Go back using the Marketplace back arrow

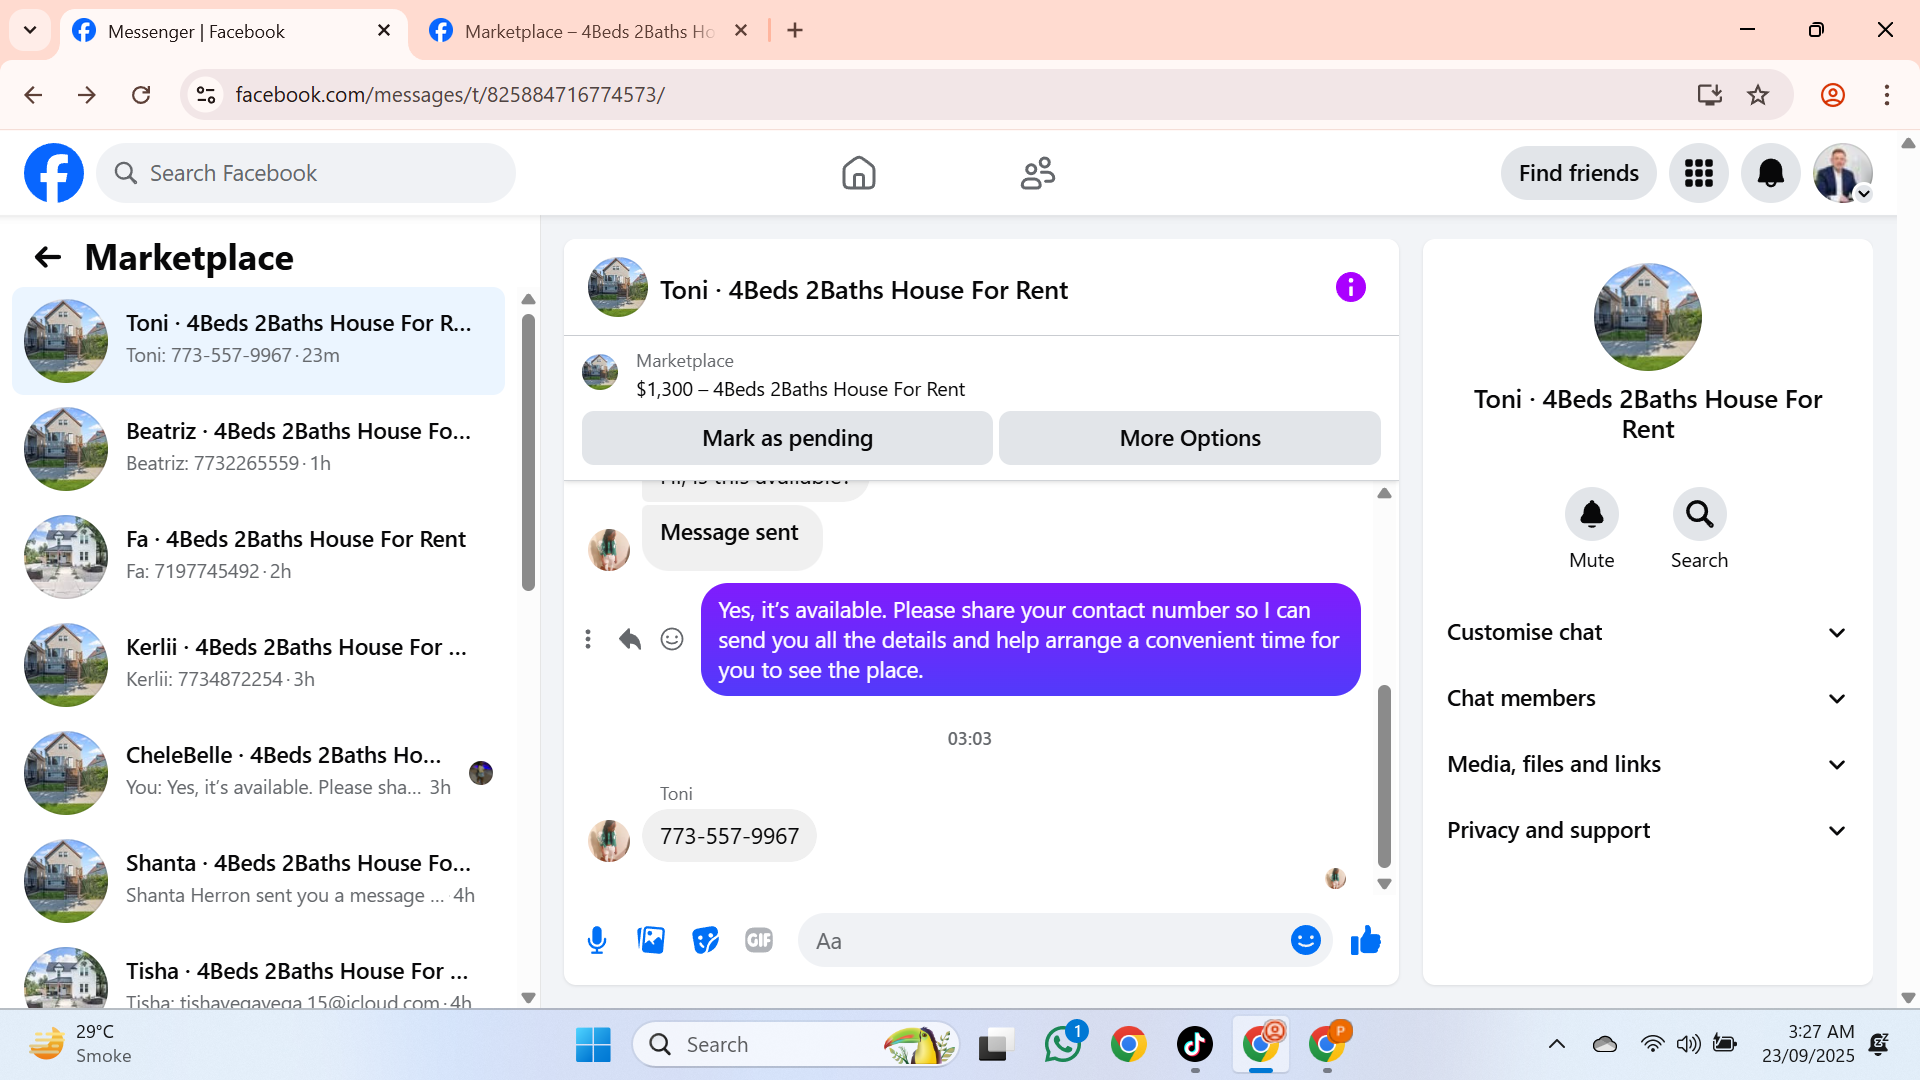point(47,258)
